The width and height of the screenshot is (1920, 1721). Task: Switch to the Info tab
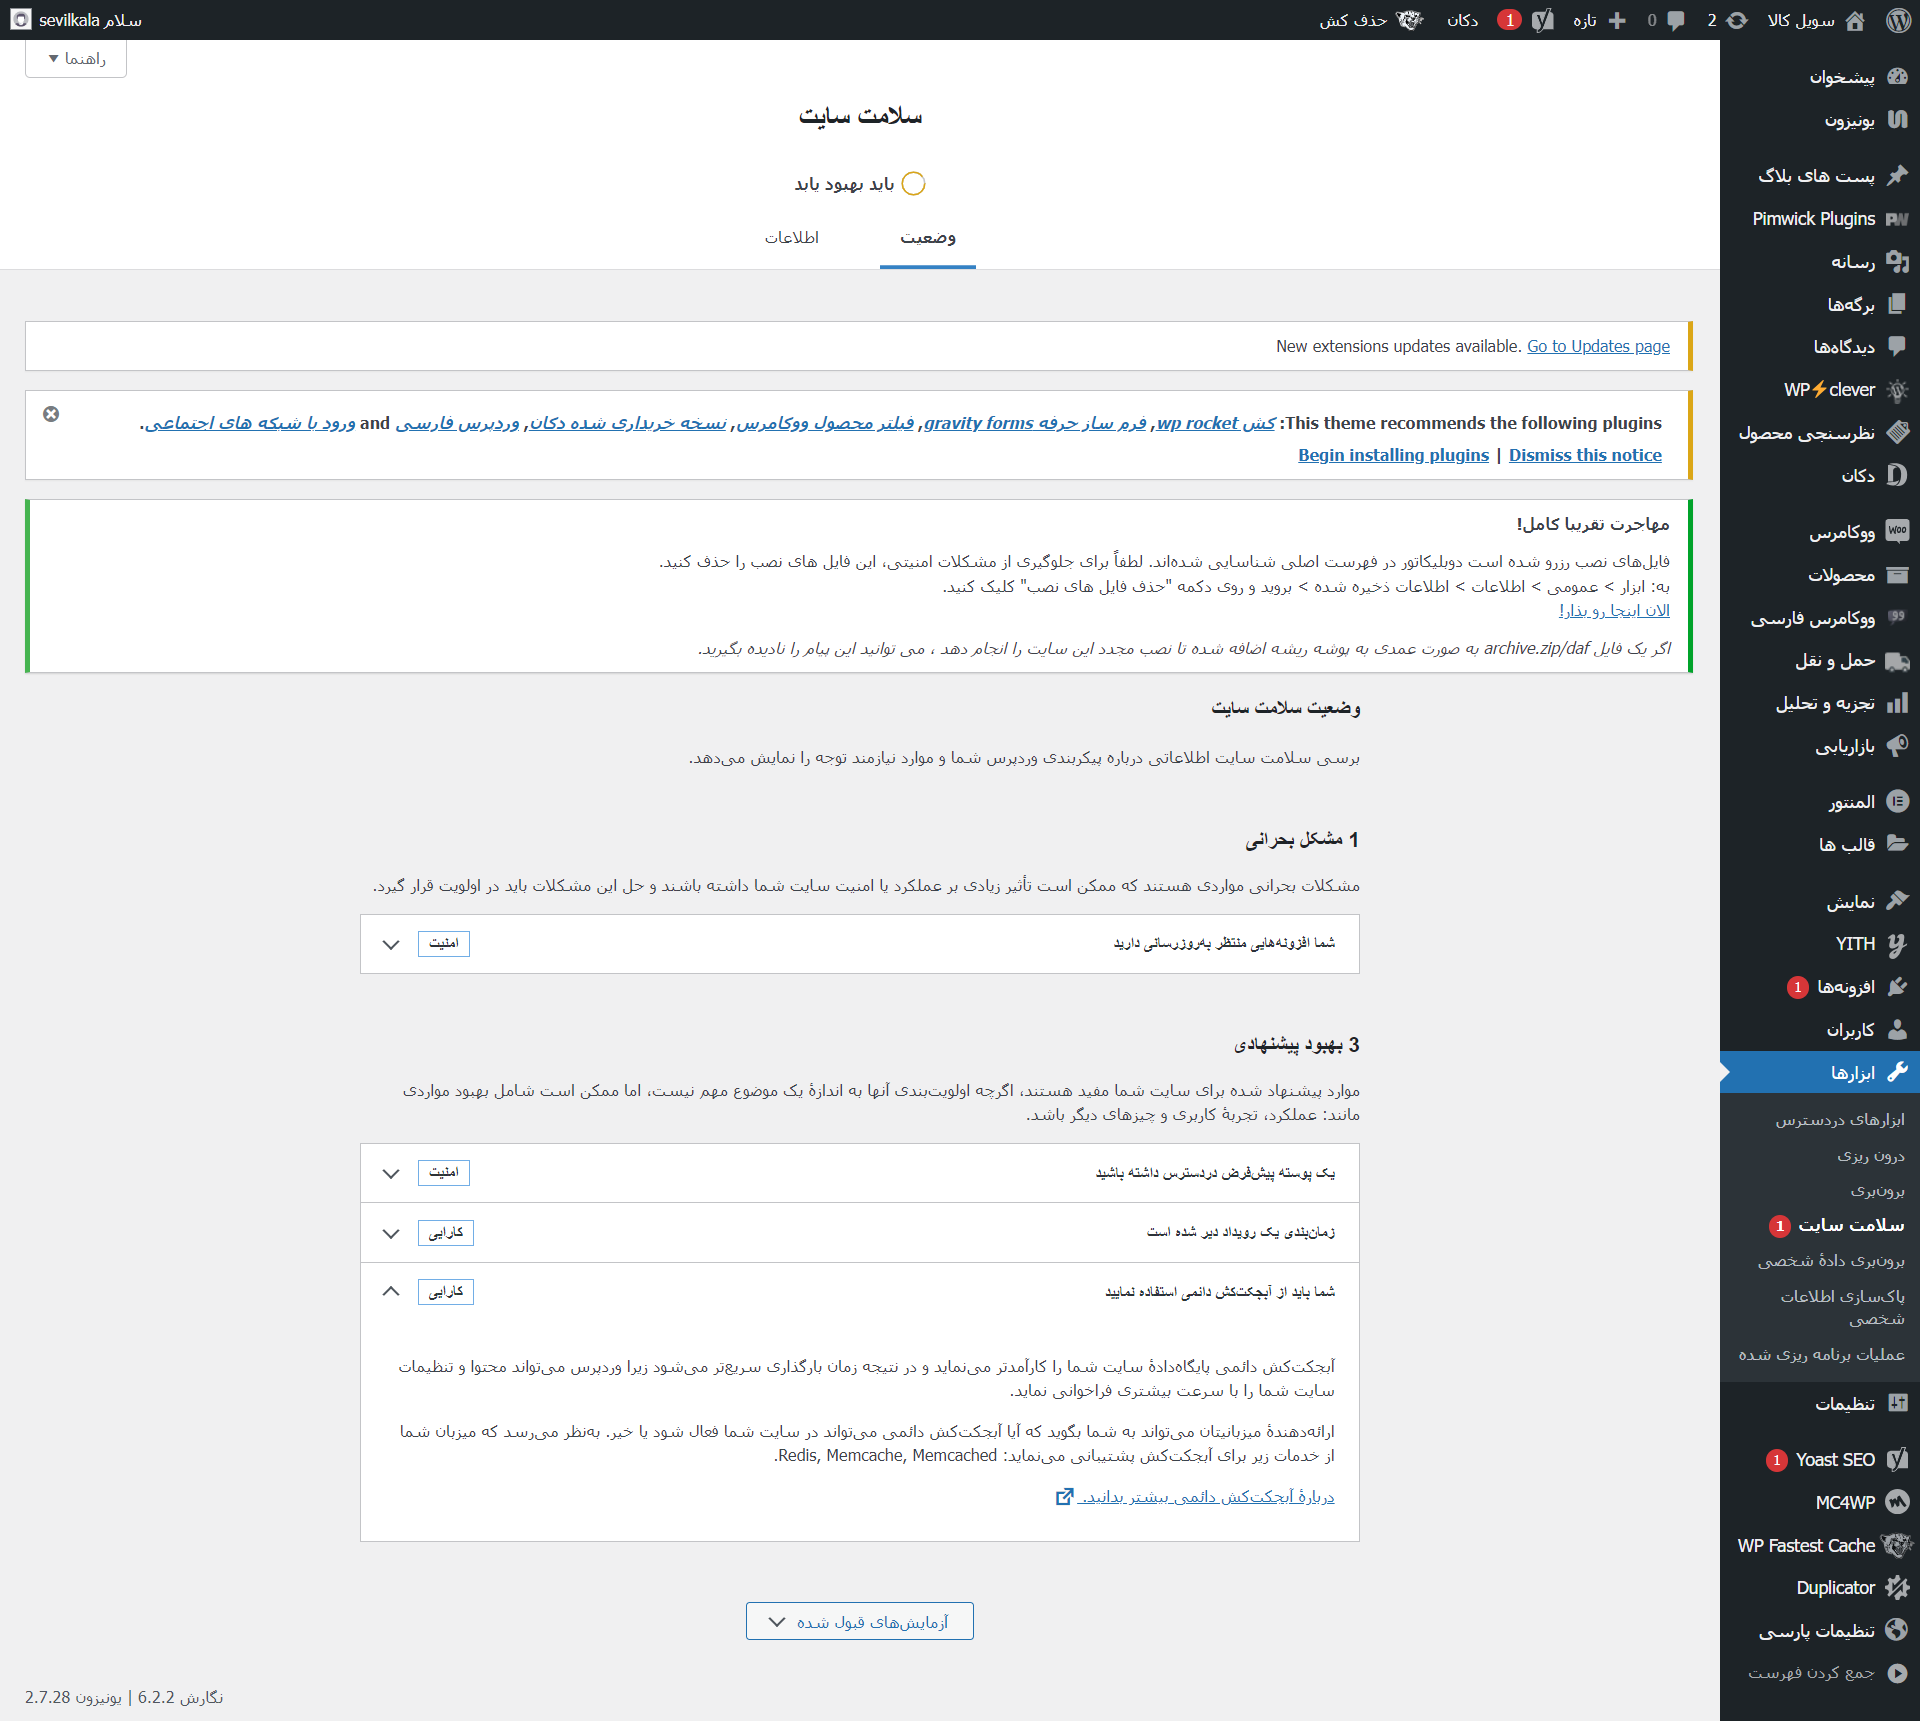(791, 238)
